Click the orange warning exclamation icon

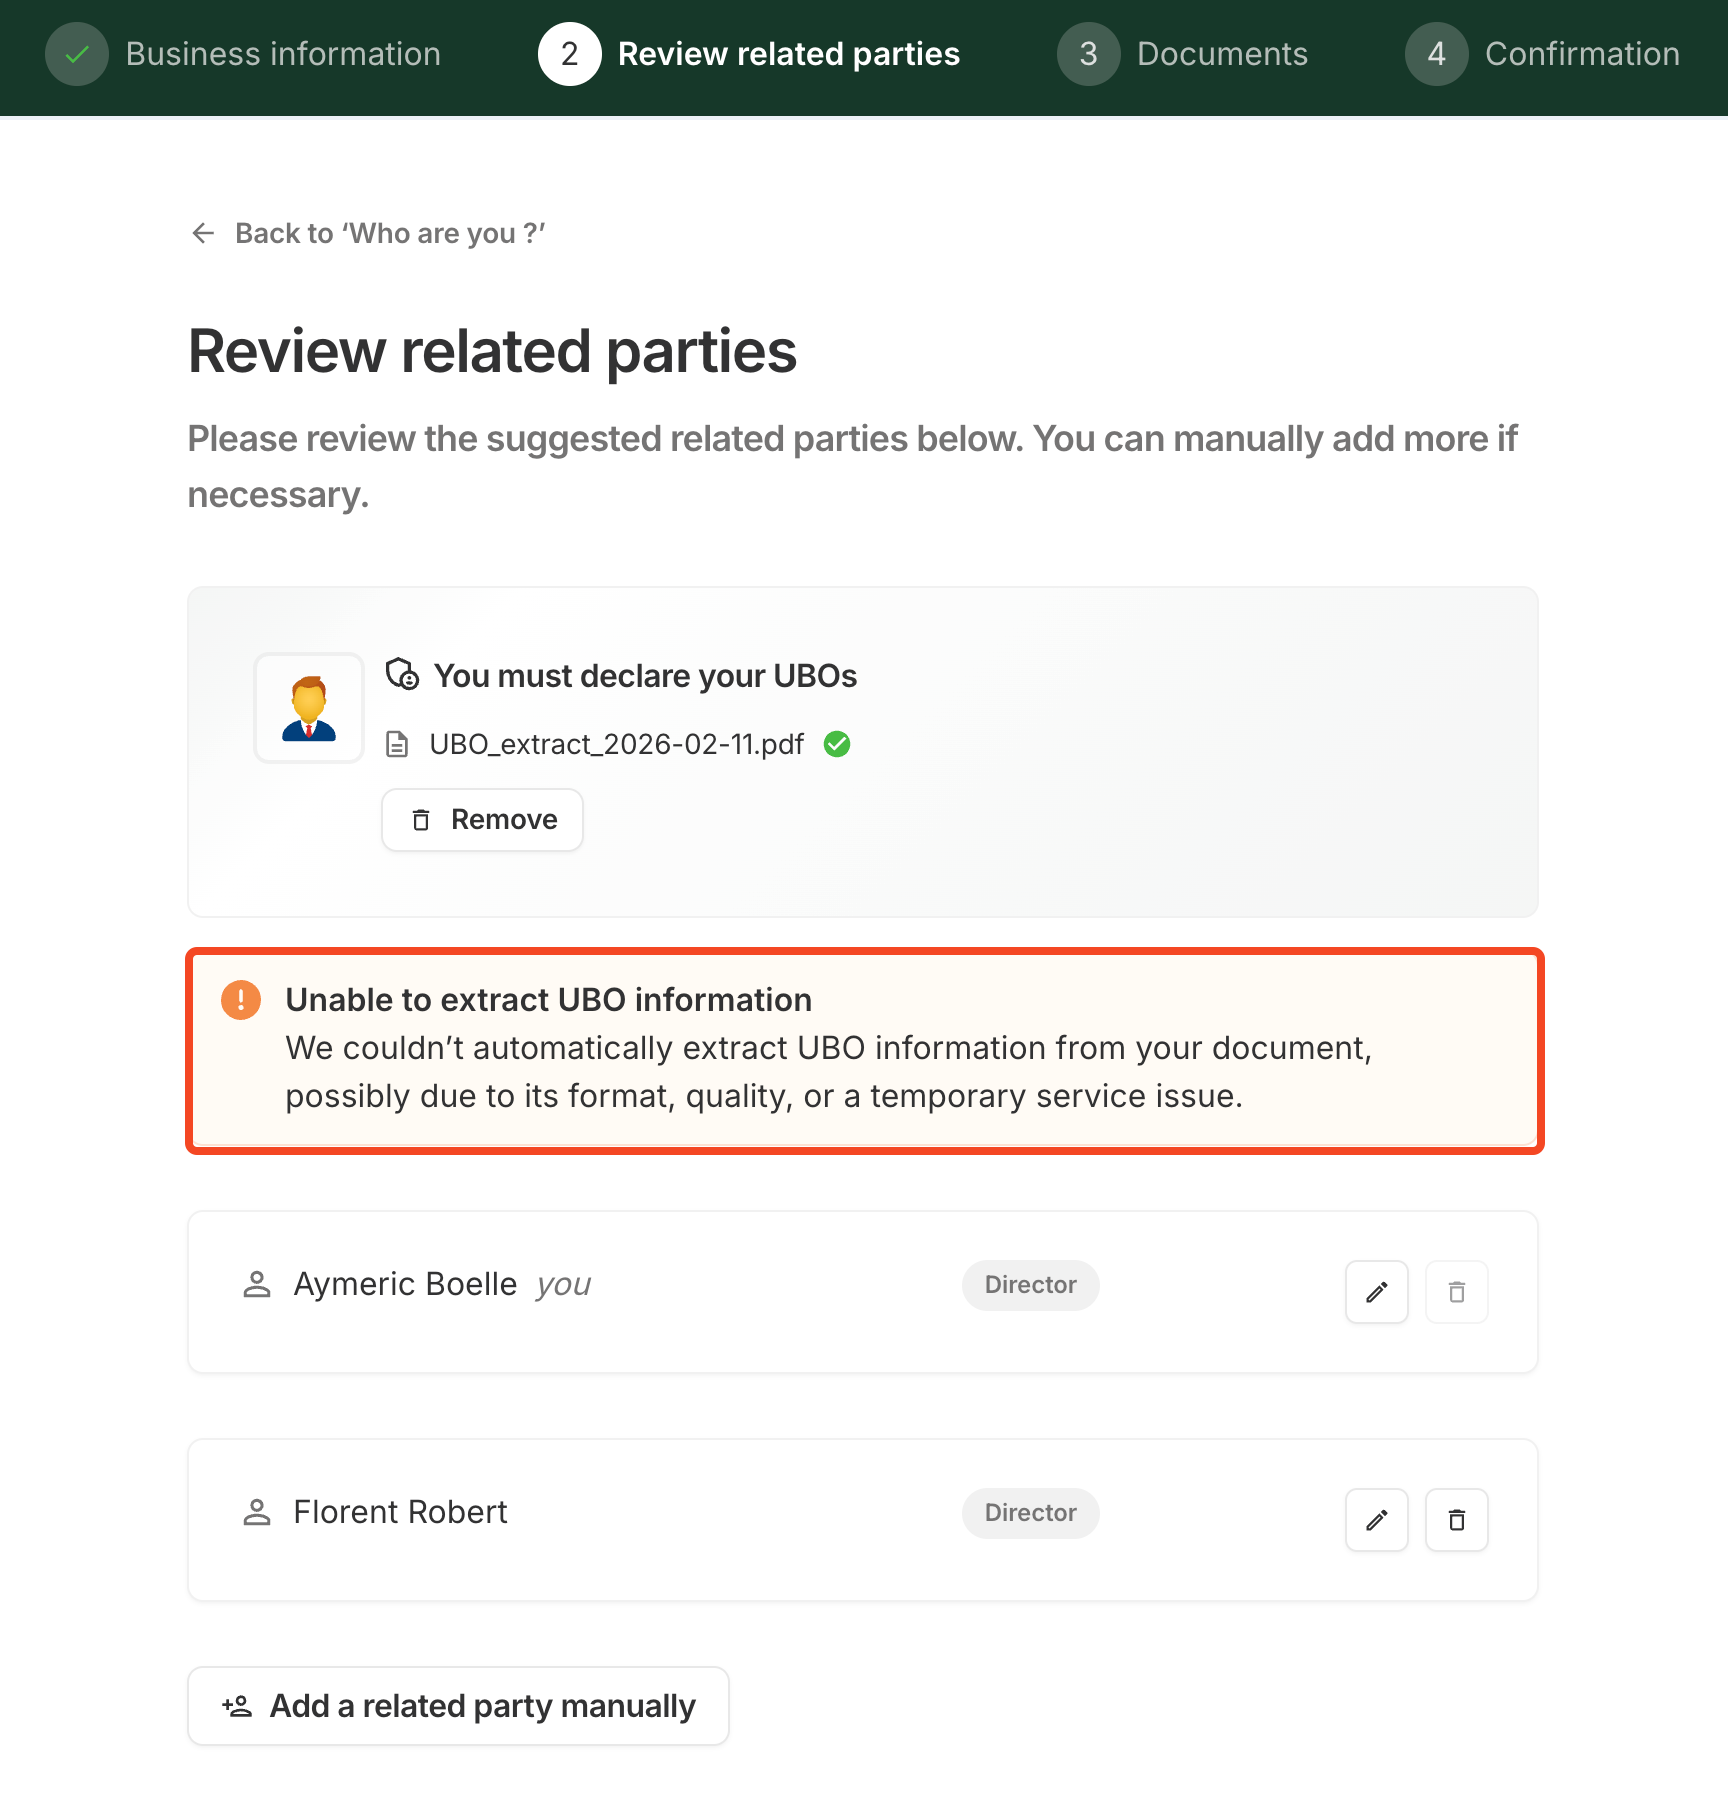click(x=241, y=1000)
